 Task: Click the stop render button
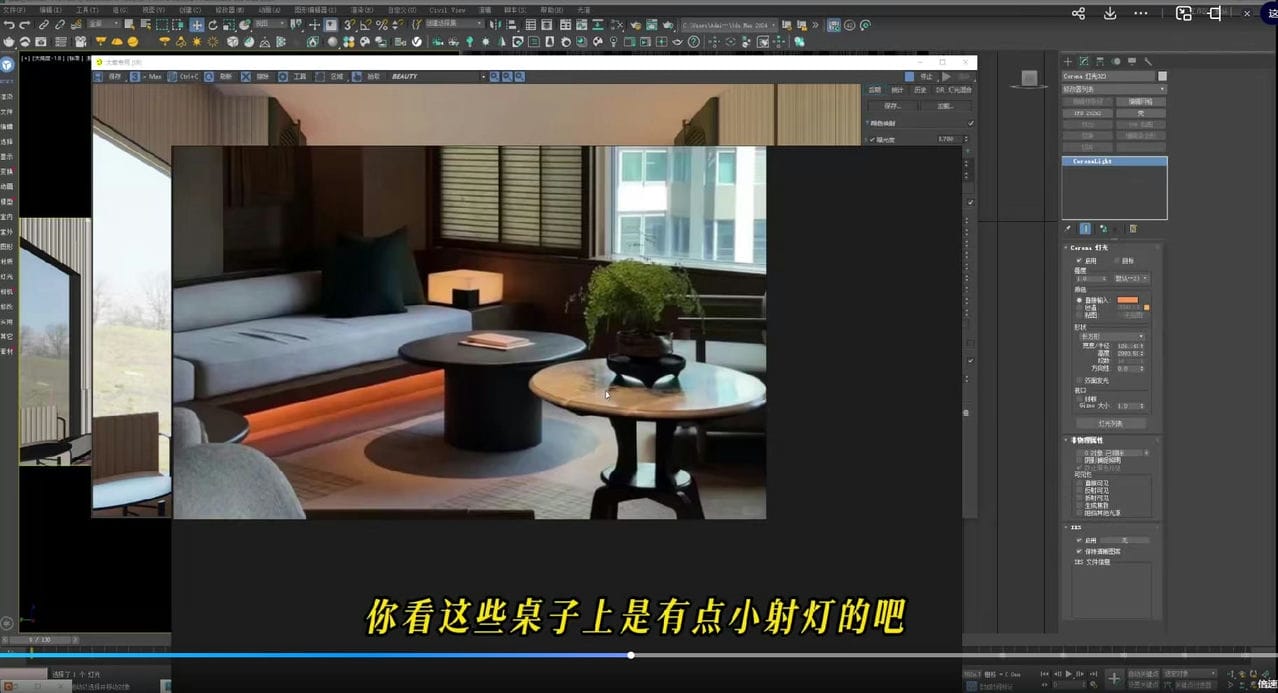(x=920, y=76)
